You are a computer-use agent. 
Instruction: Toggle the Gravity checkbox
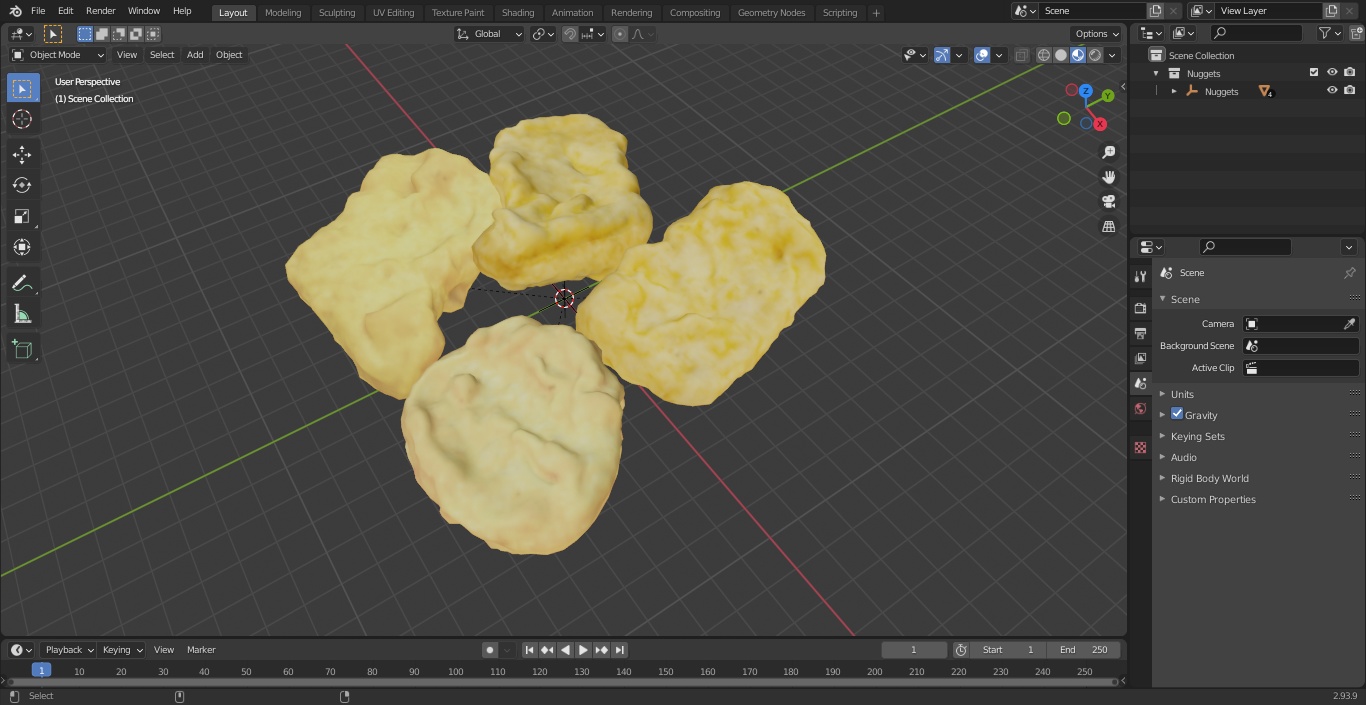[1177, 414]
